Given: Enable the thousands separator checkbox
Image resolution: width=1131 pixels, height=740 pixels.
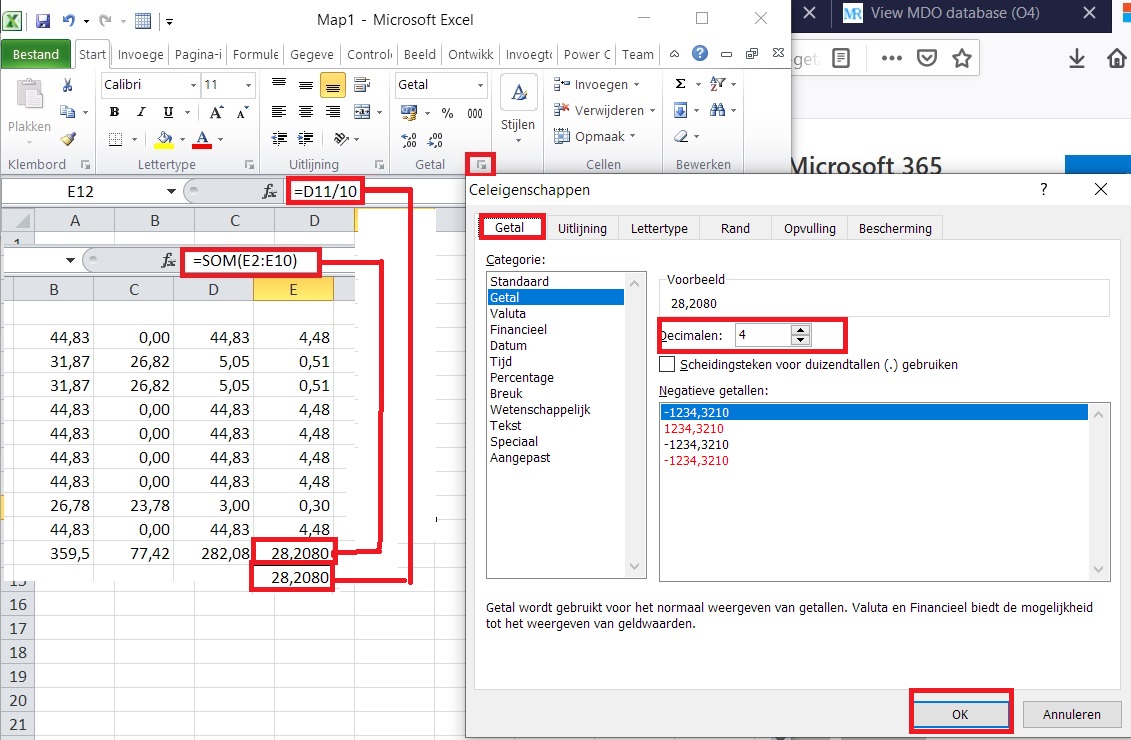Looking at the screenshot, I should pos(668,365).
